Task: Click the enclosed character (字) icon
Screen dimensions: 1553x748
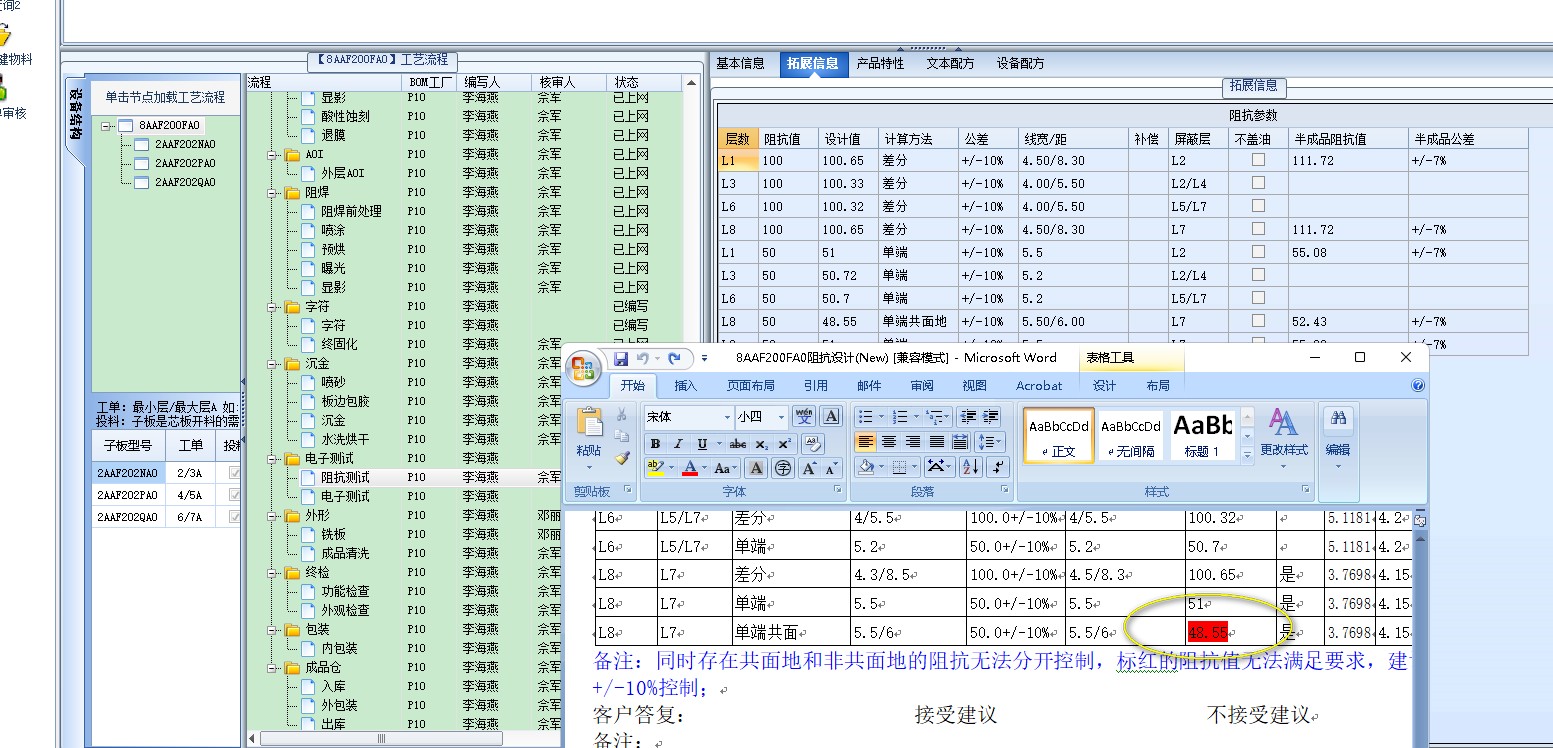Action: [783, 467]
